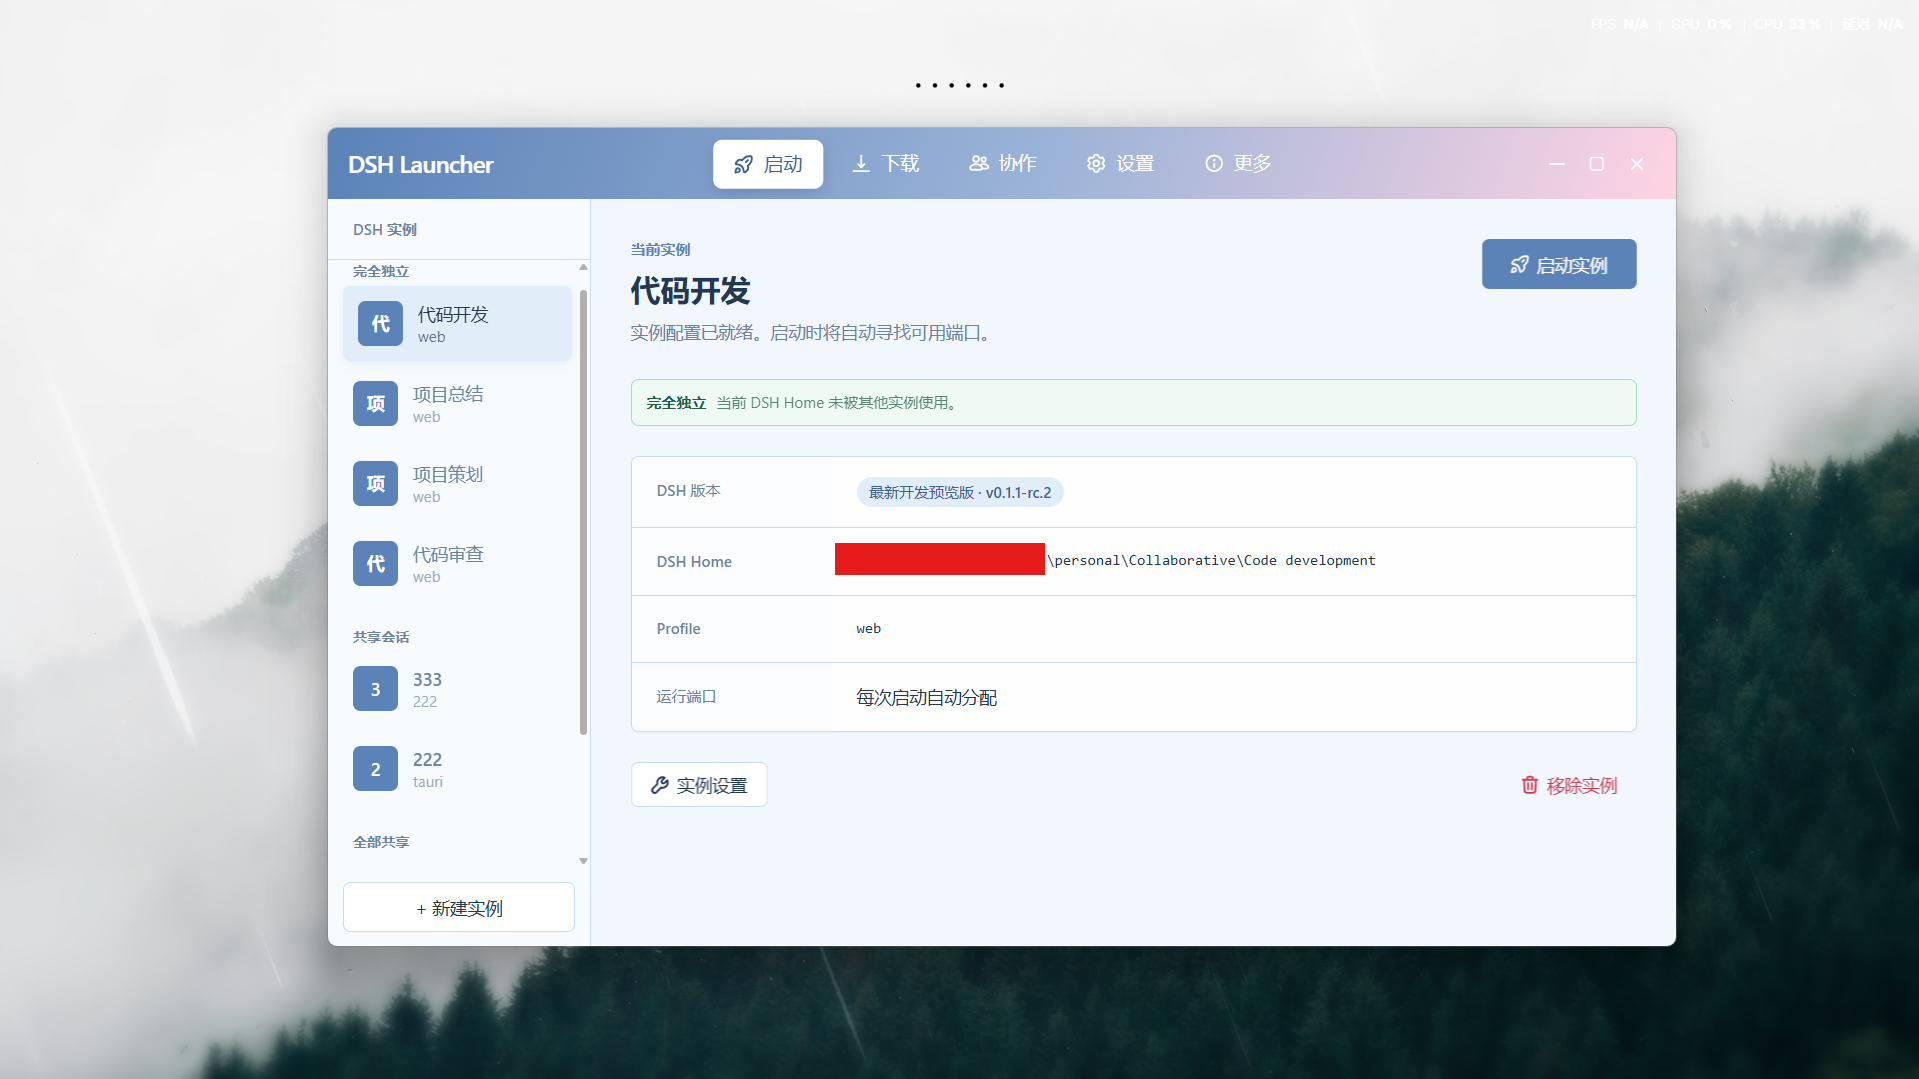1919x1079 pixels.
Task: Select the 222 tauri shared session
Action: [457, 769]
